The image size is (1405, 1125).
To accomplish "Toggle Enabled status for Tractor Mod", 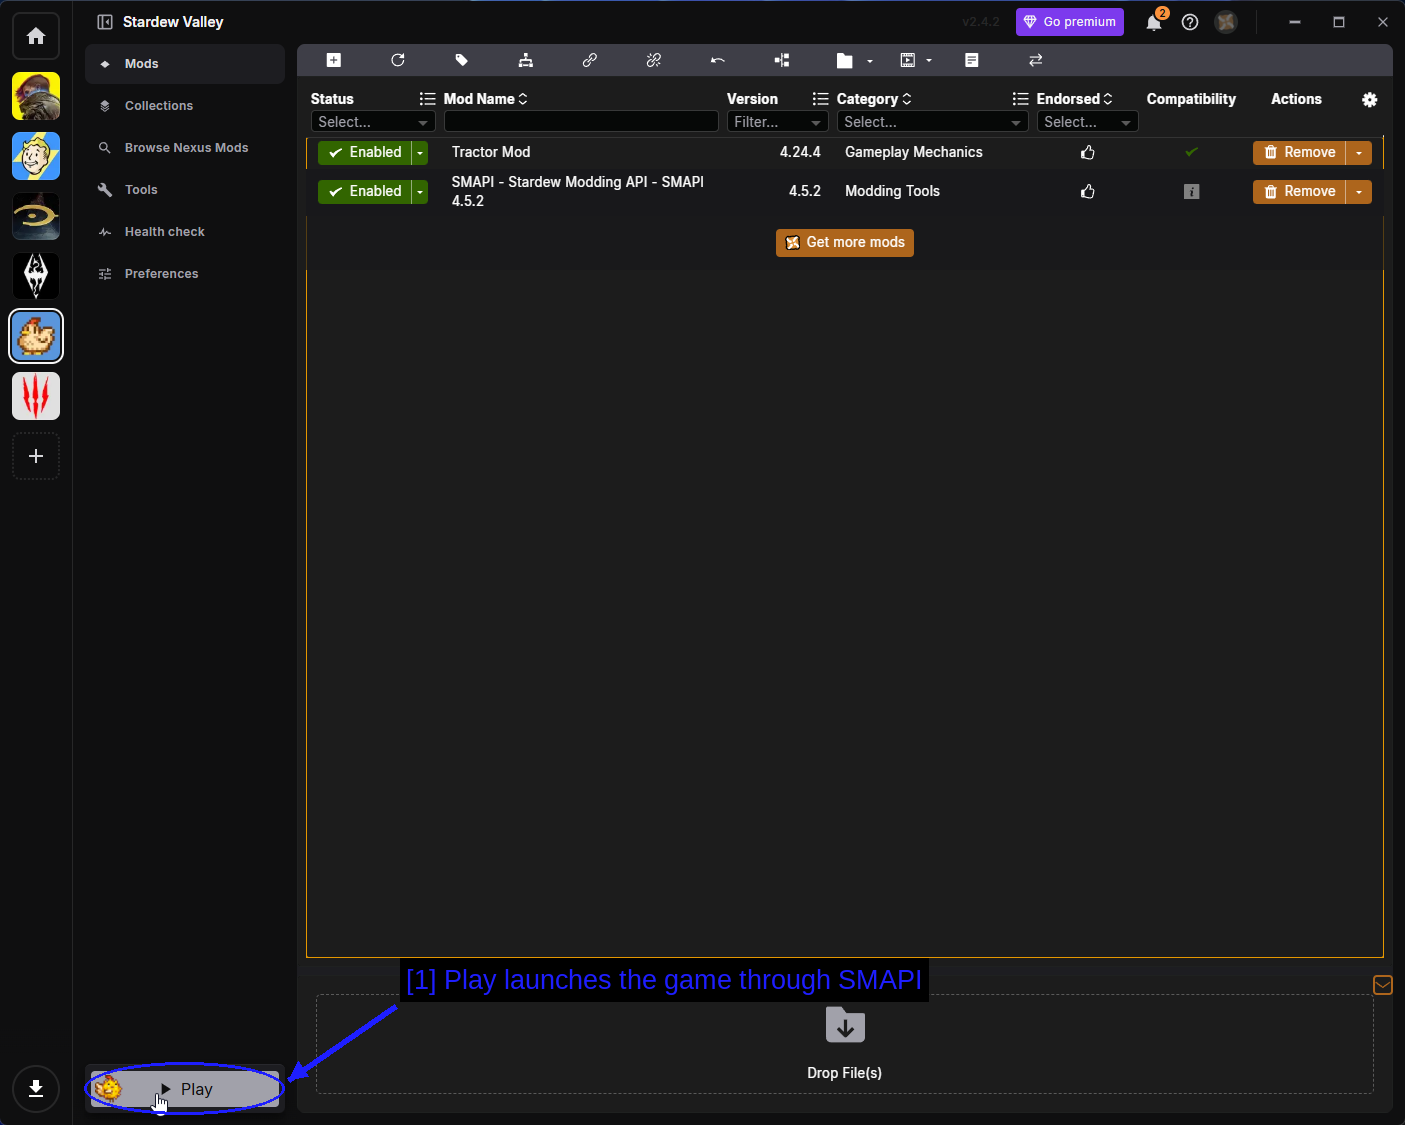I will [365, 152].
